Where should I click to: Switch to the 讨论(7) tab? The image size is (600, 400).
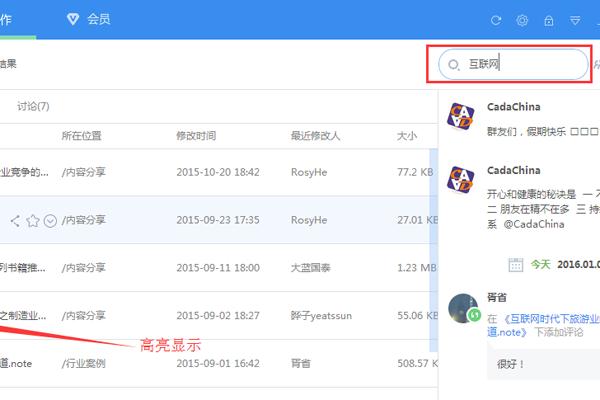33,106
